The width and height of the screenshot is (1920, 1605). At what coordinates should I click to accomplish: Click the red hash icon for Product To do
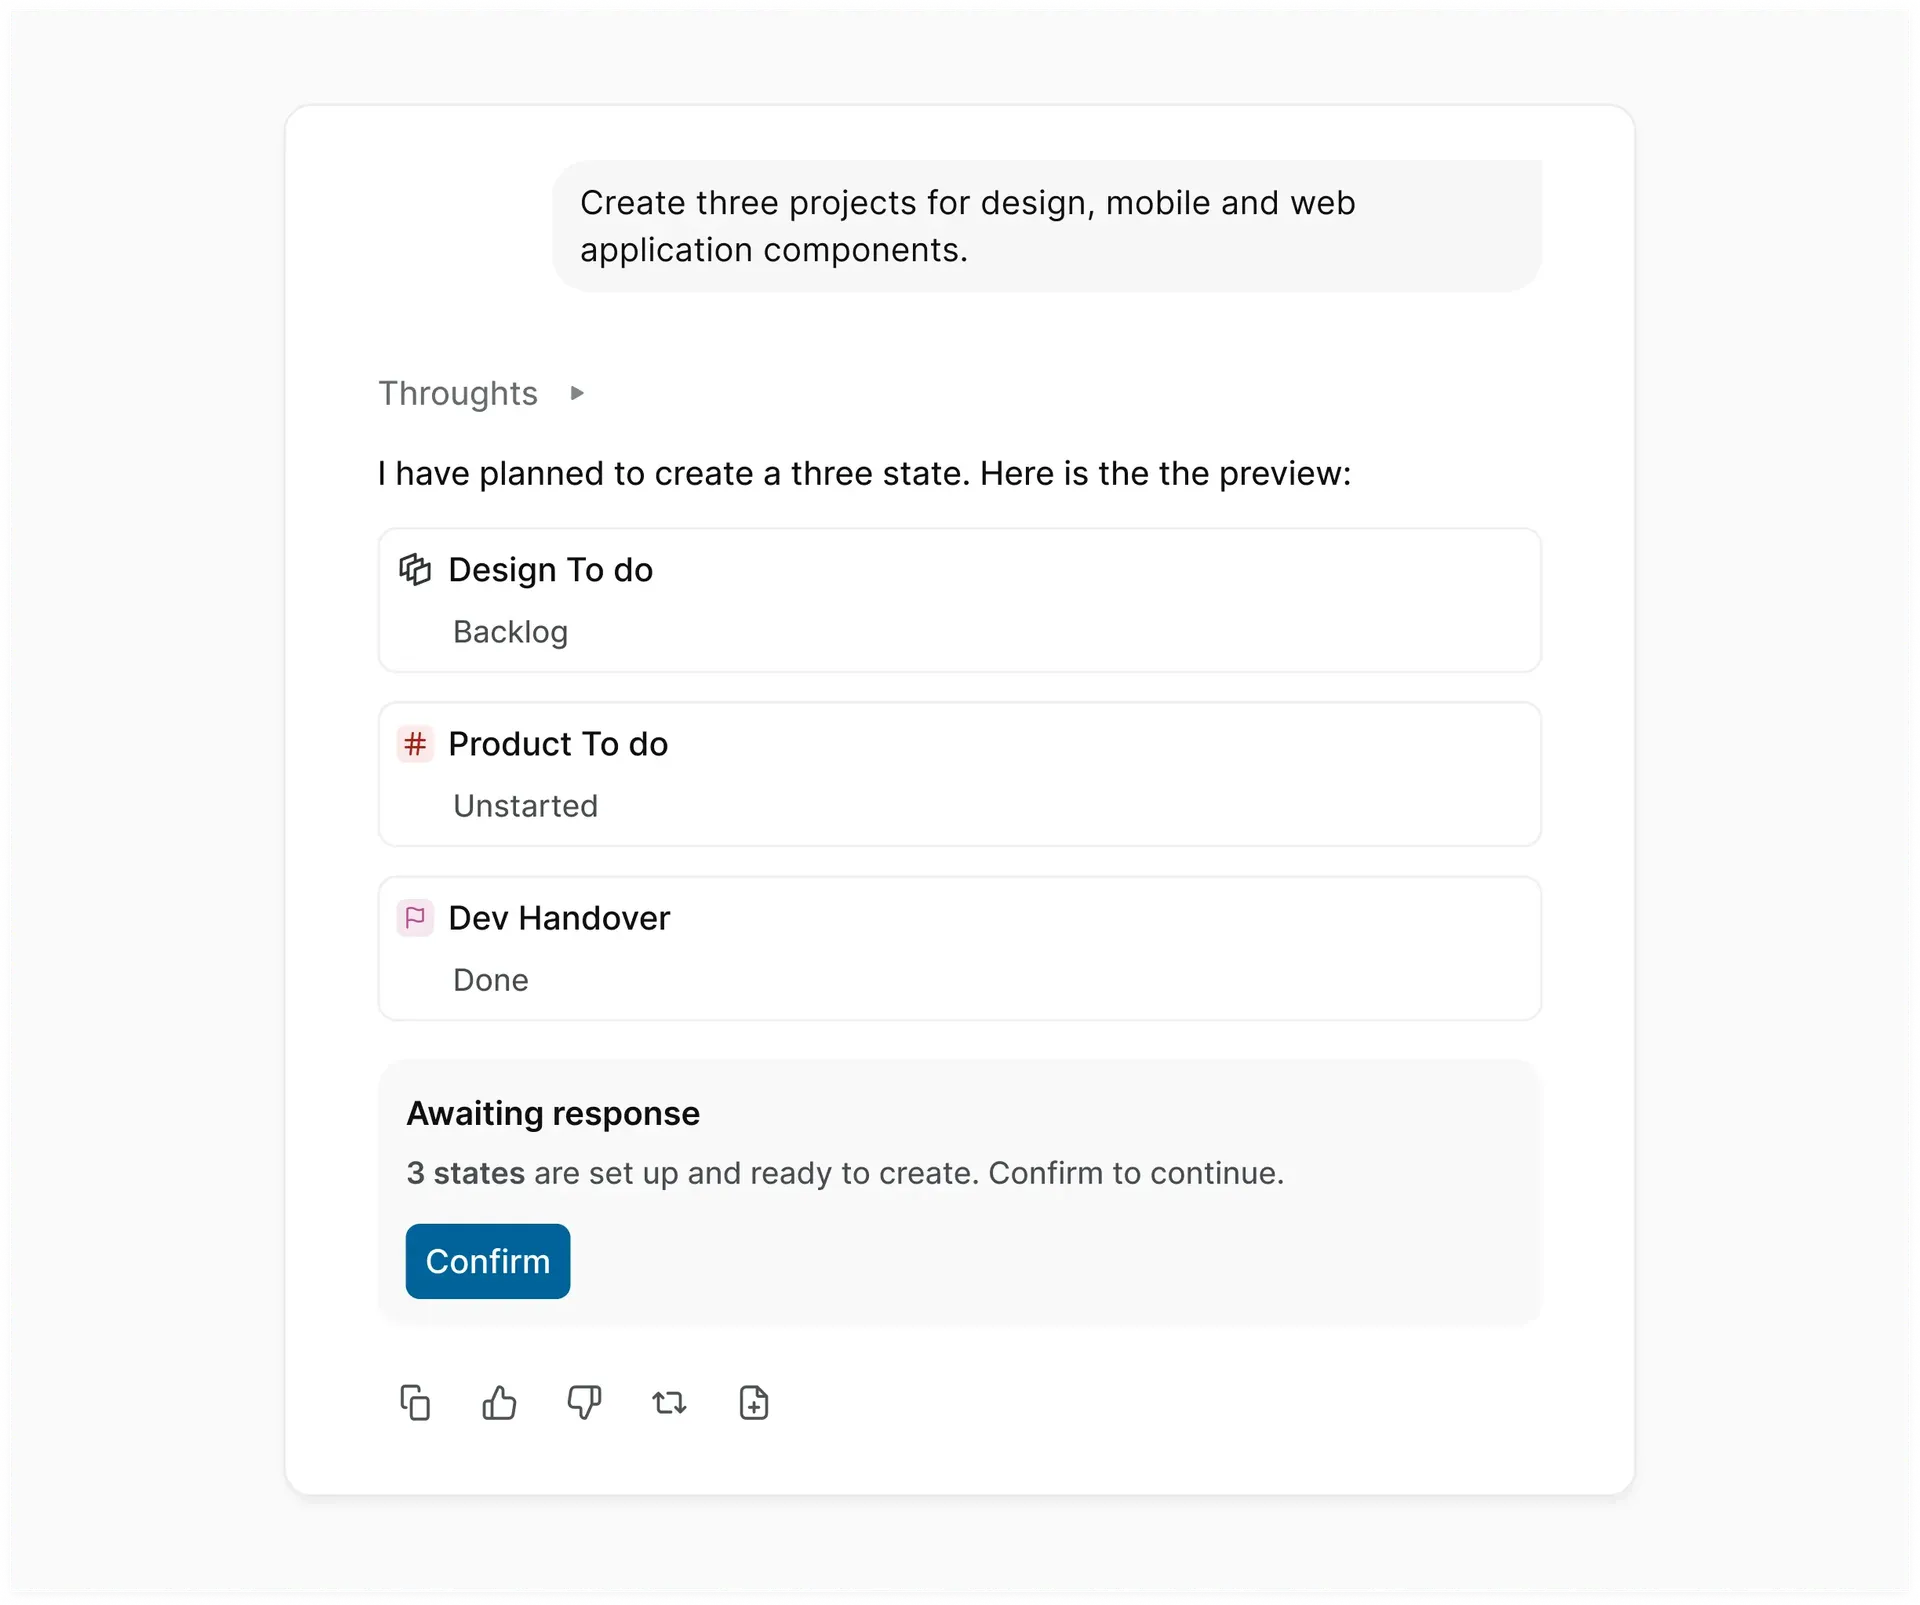pos(415,744)
